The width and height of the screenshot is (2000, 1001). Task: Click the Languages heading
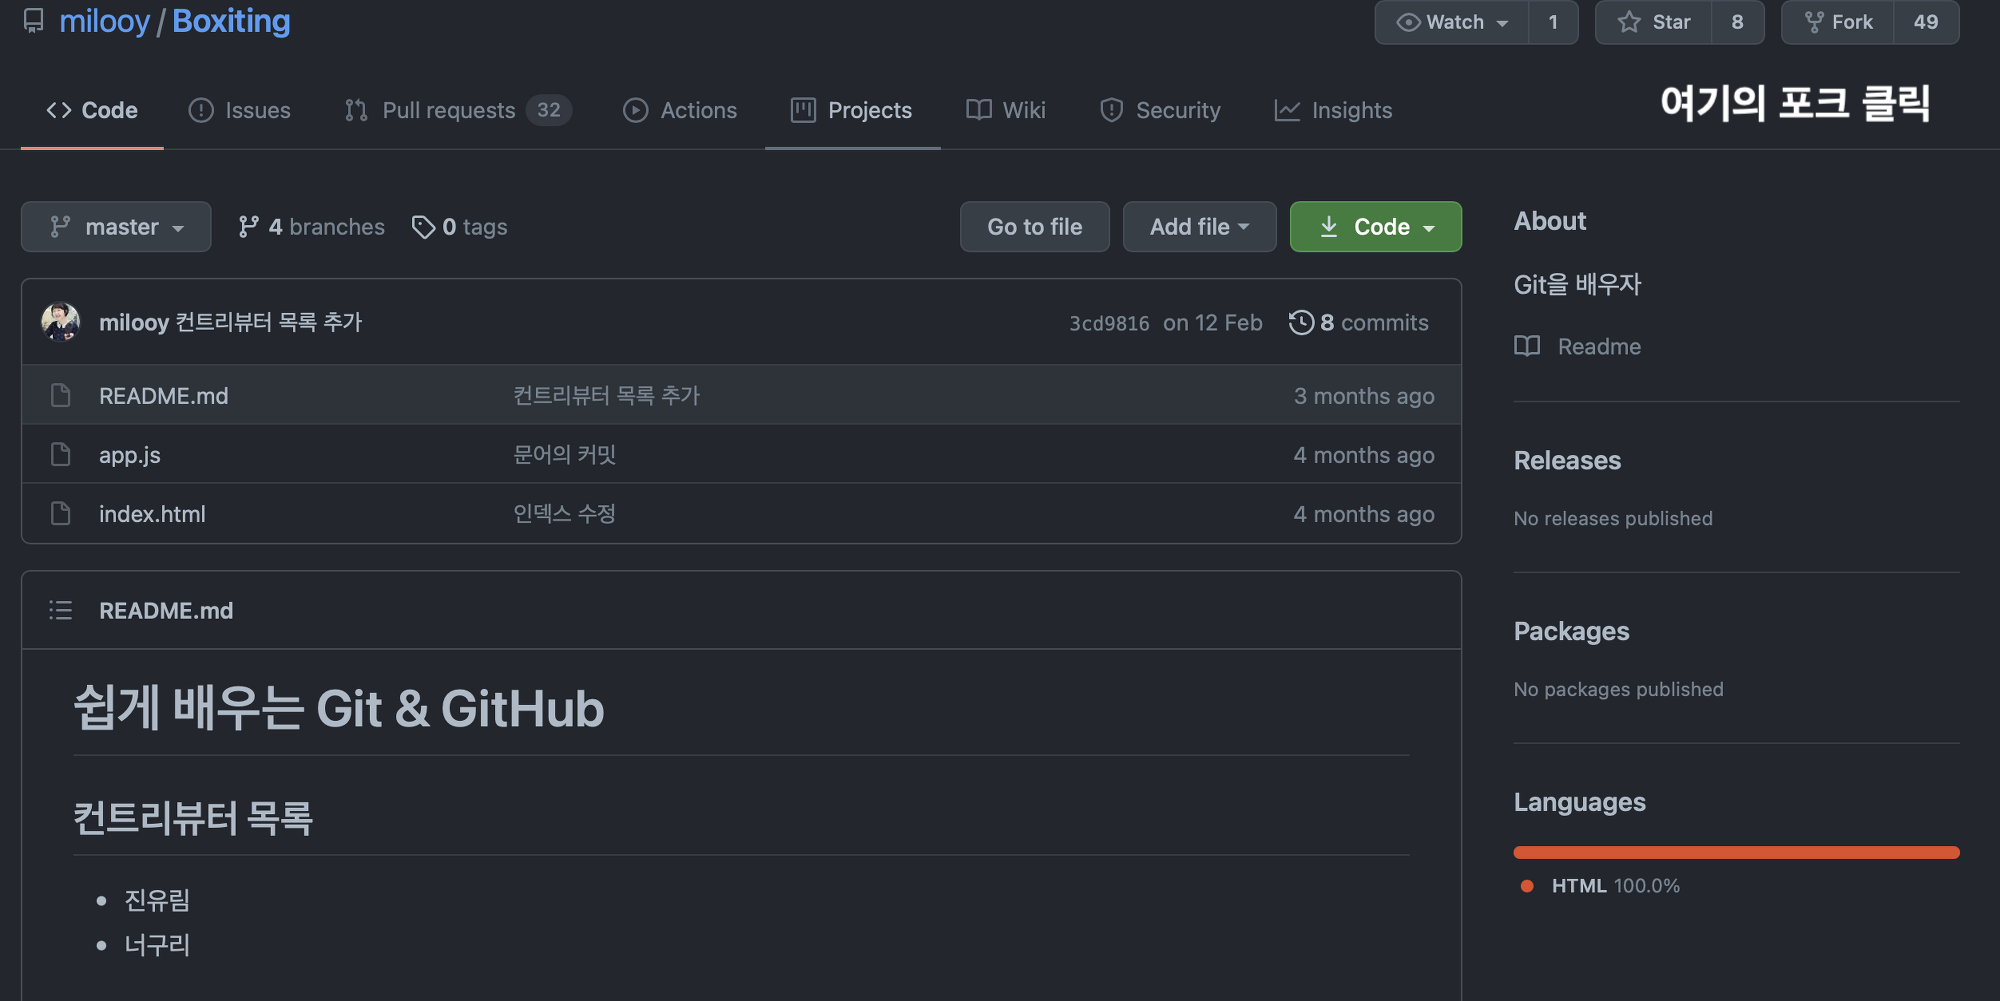click(1579, 803)
